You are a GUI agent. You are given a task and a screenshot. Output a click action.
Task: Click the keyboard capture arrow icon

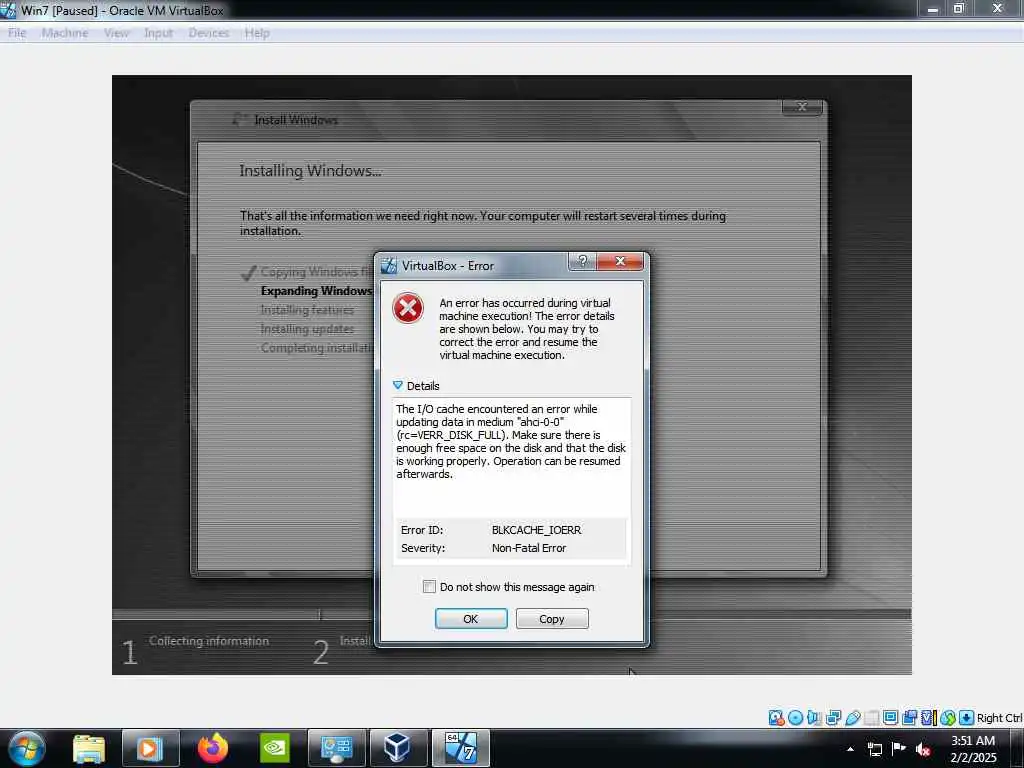967,718
